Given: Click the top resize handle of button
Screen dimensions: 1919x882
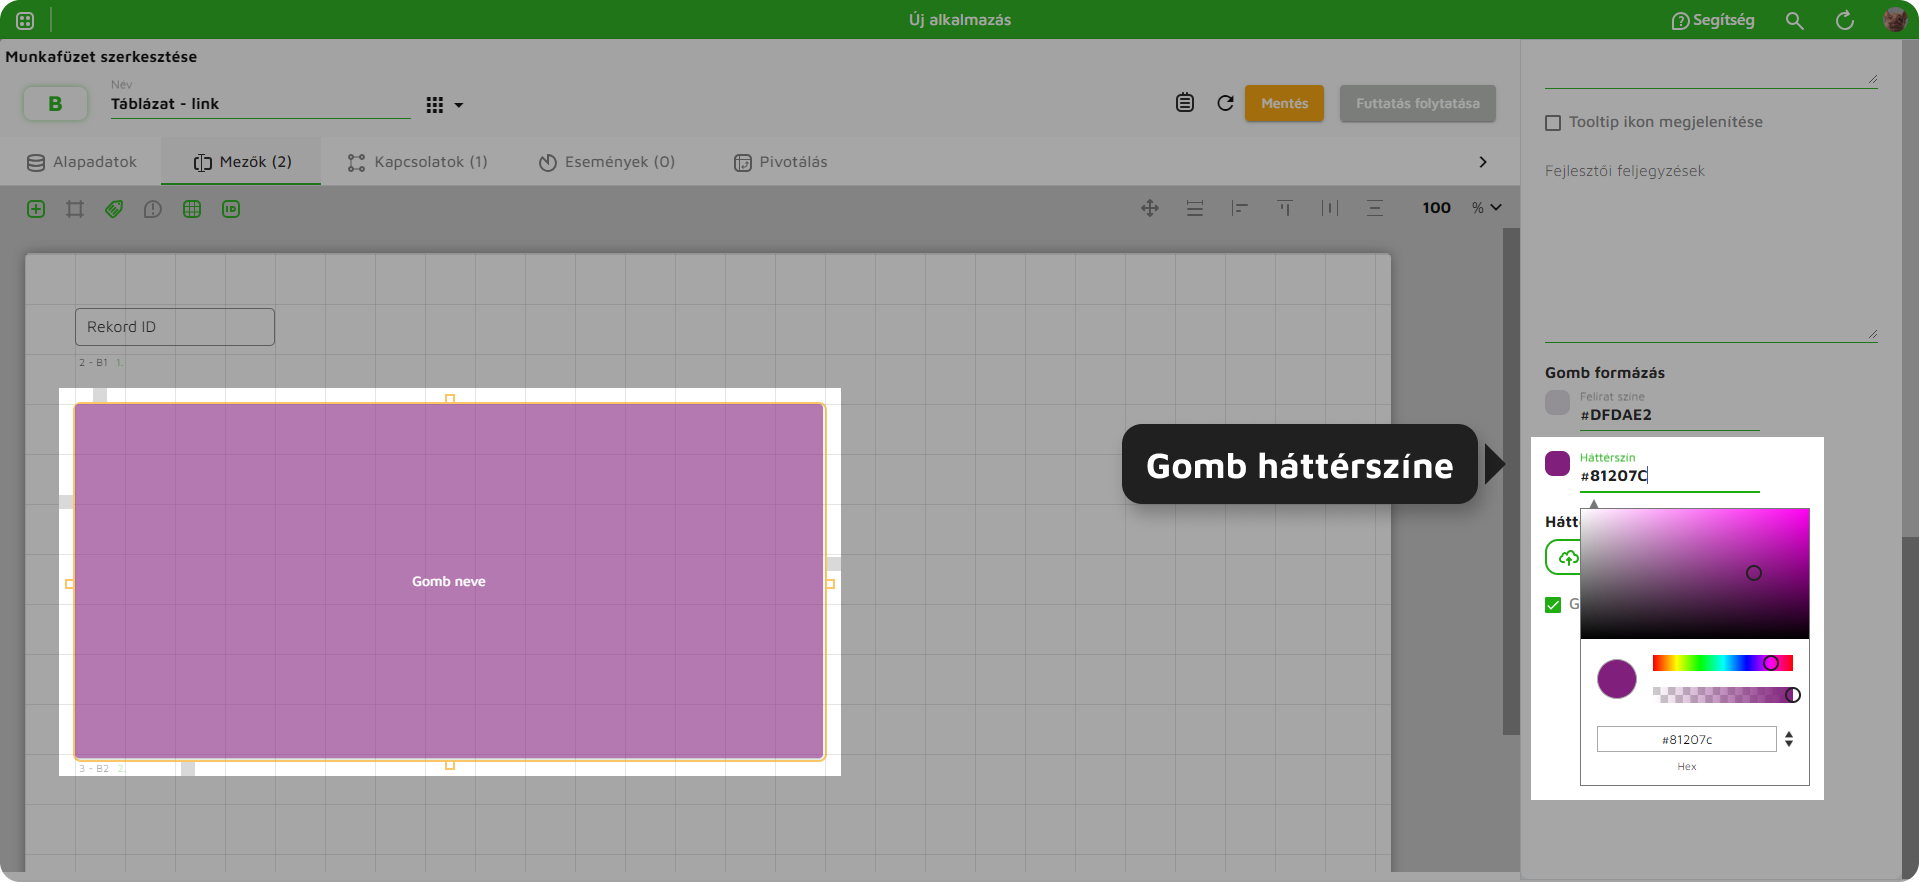Looking at the screenshot, I should (450, 398).
